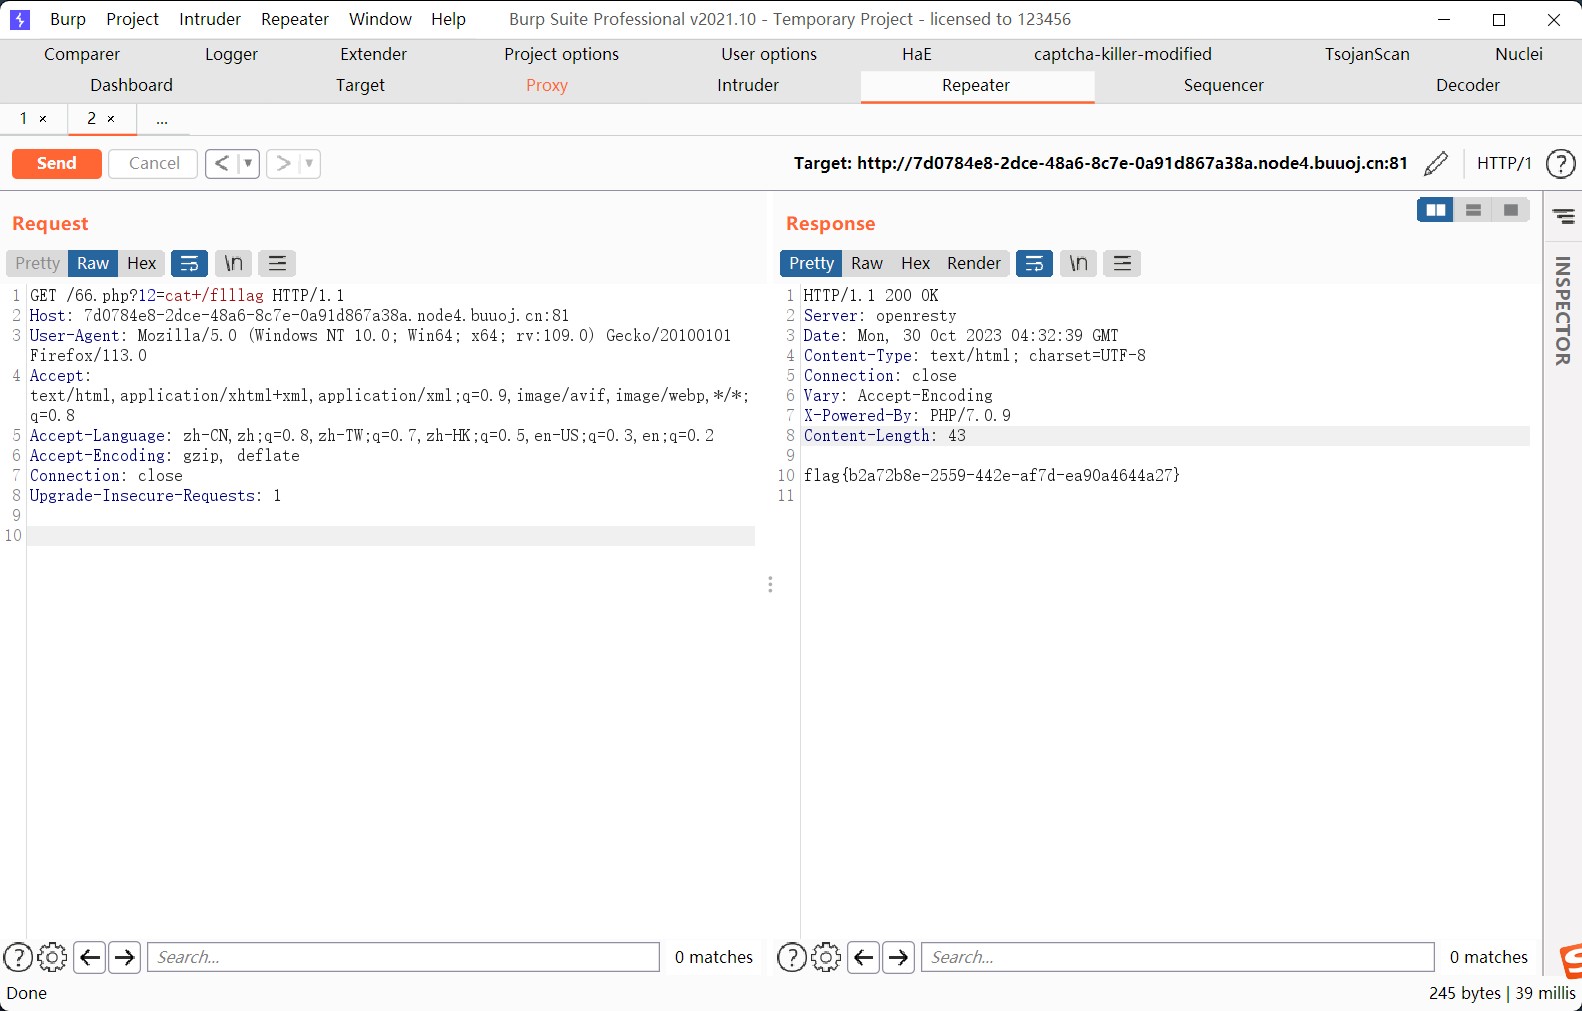The height and width of the screenshot is (1011, 1582).
Task: Open the Logger tab
Action: [x=231, y=54]
